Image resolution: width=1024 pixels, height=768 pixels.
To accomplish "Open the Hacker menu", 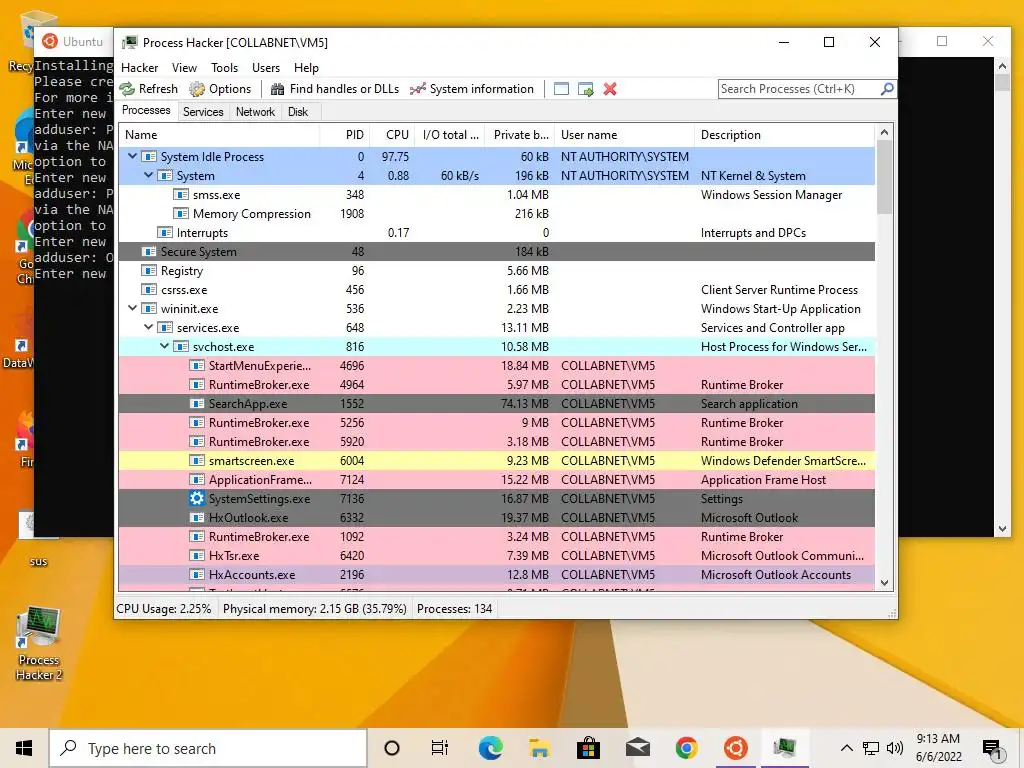I will coord(139,68).
